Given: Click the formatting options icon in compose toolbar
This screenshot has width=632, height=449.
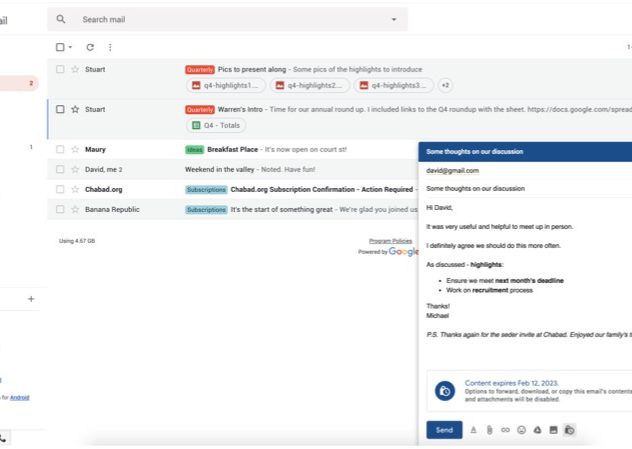Looking at the screenshot, I should click(474, 430).
